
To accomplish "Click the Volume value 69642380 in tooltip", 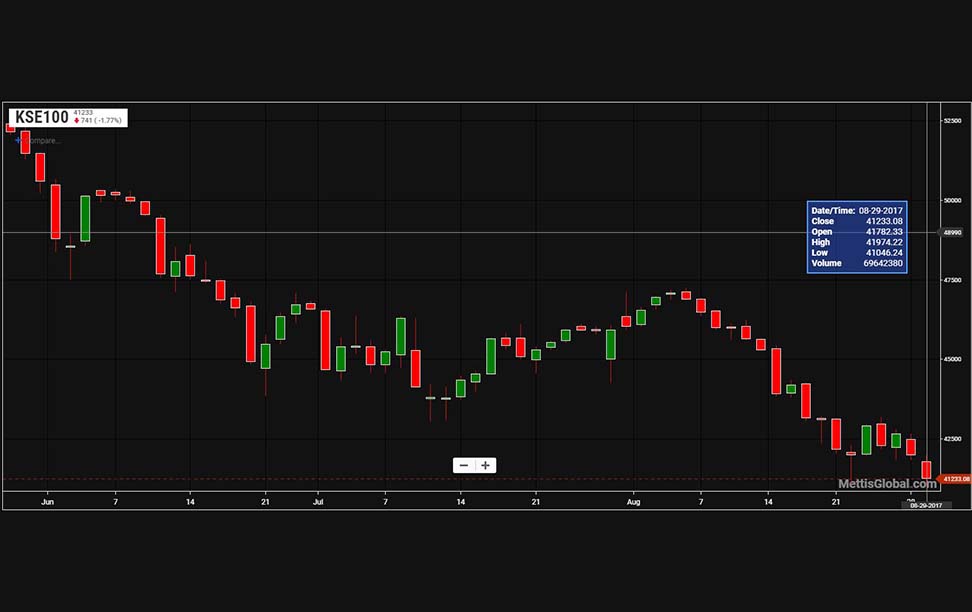I will point(883,263).
